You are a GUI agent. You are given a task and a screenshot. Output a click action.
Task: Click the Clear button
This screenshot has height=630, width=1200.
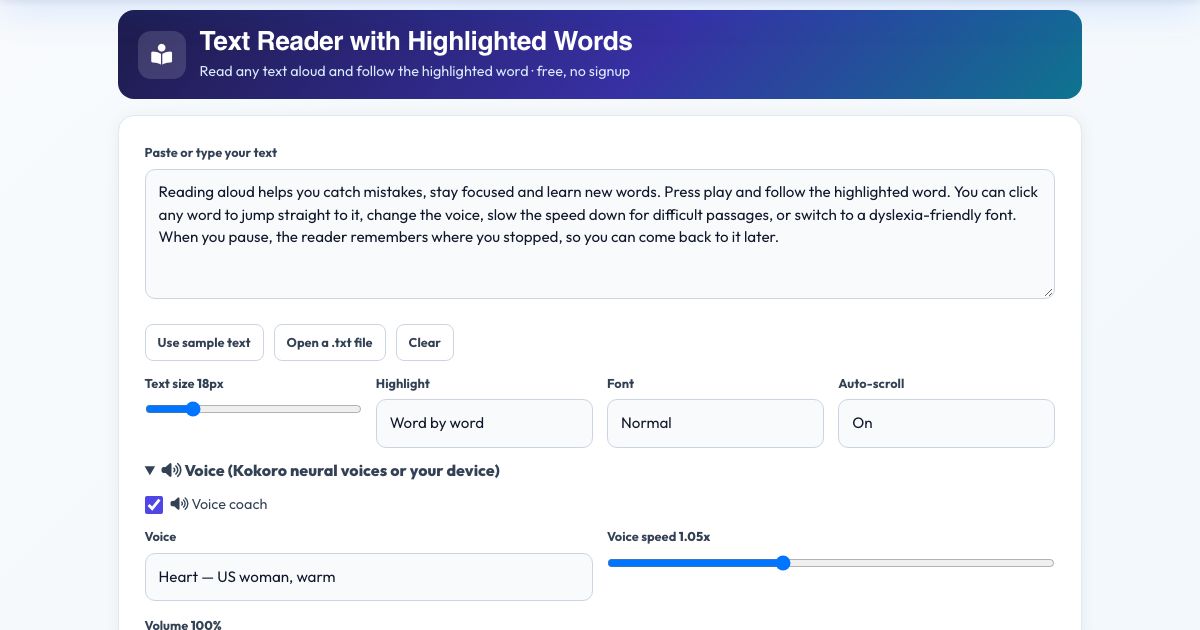[x=425, y=342]
